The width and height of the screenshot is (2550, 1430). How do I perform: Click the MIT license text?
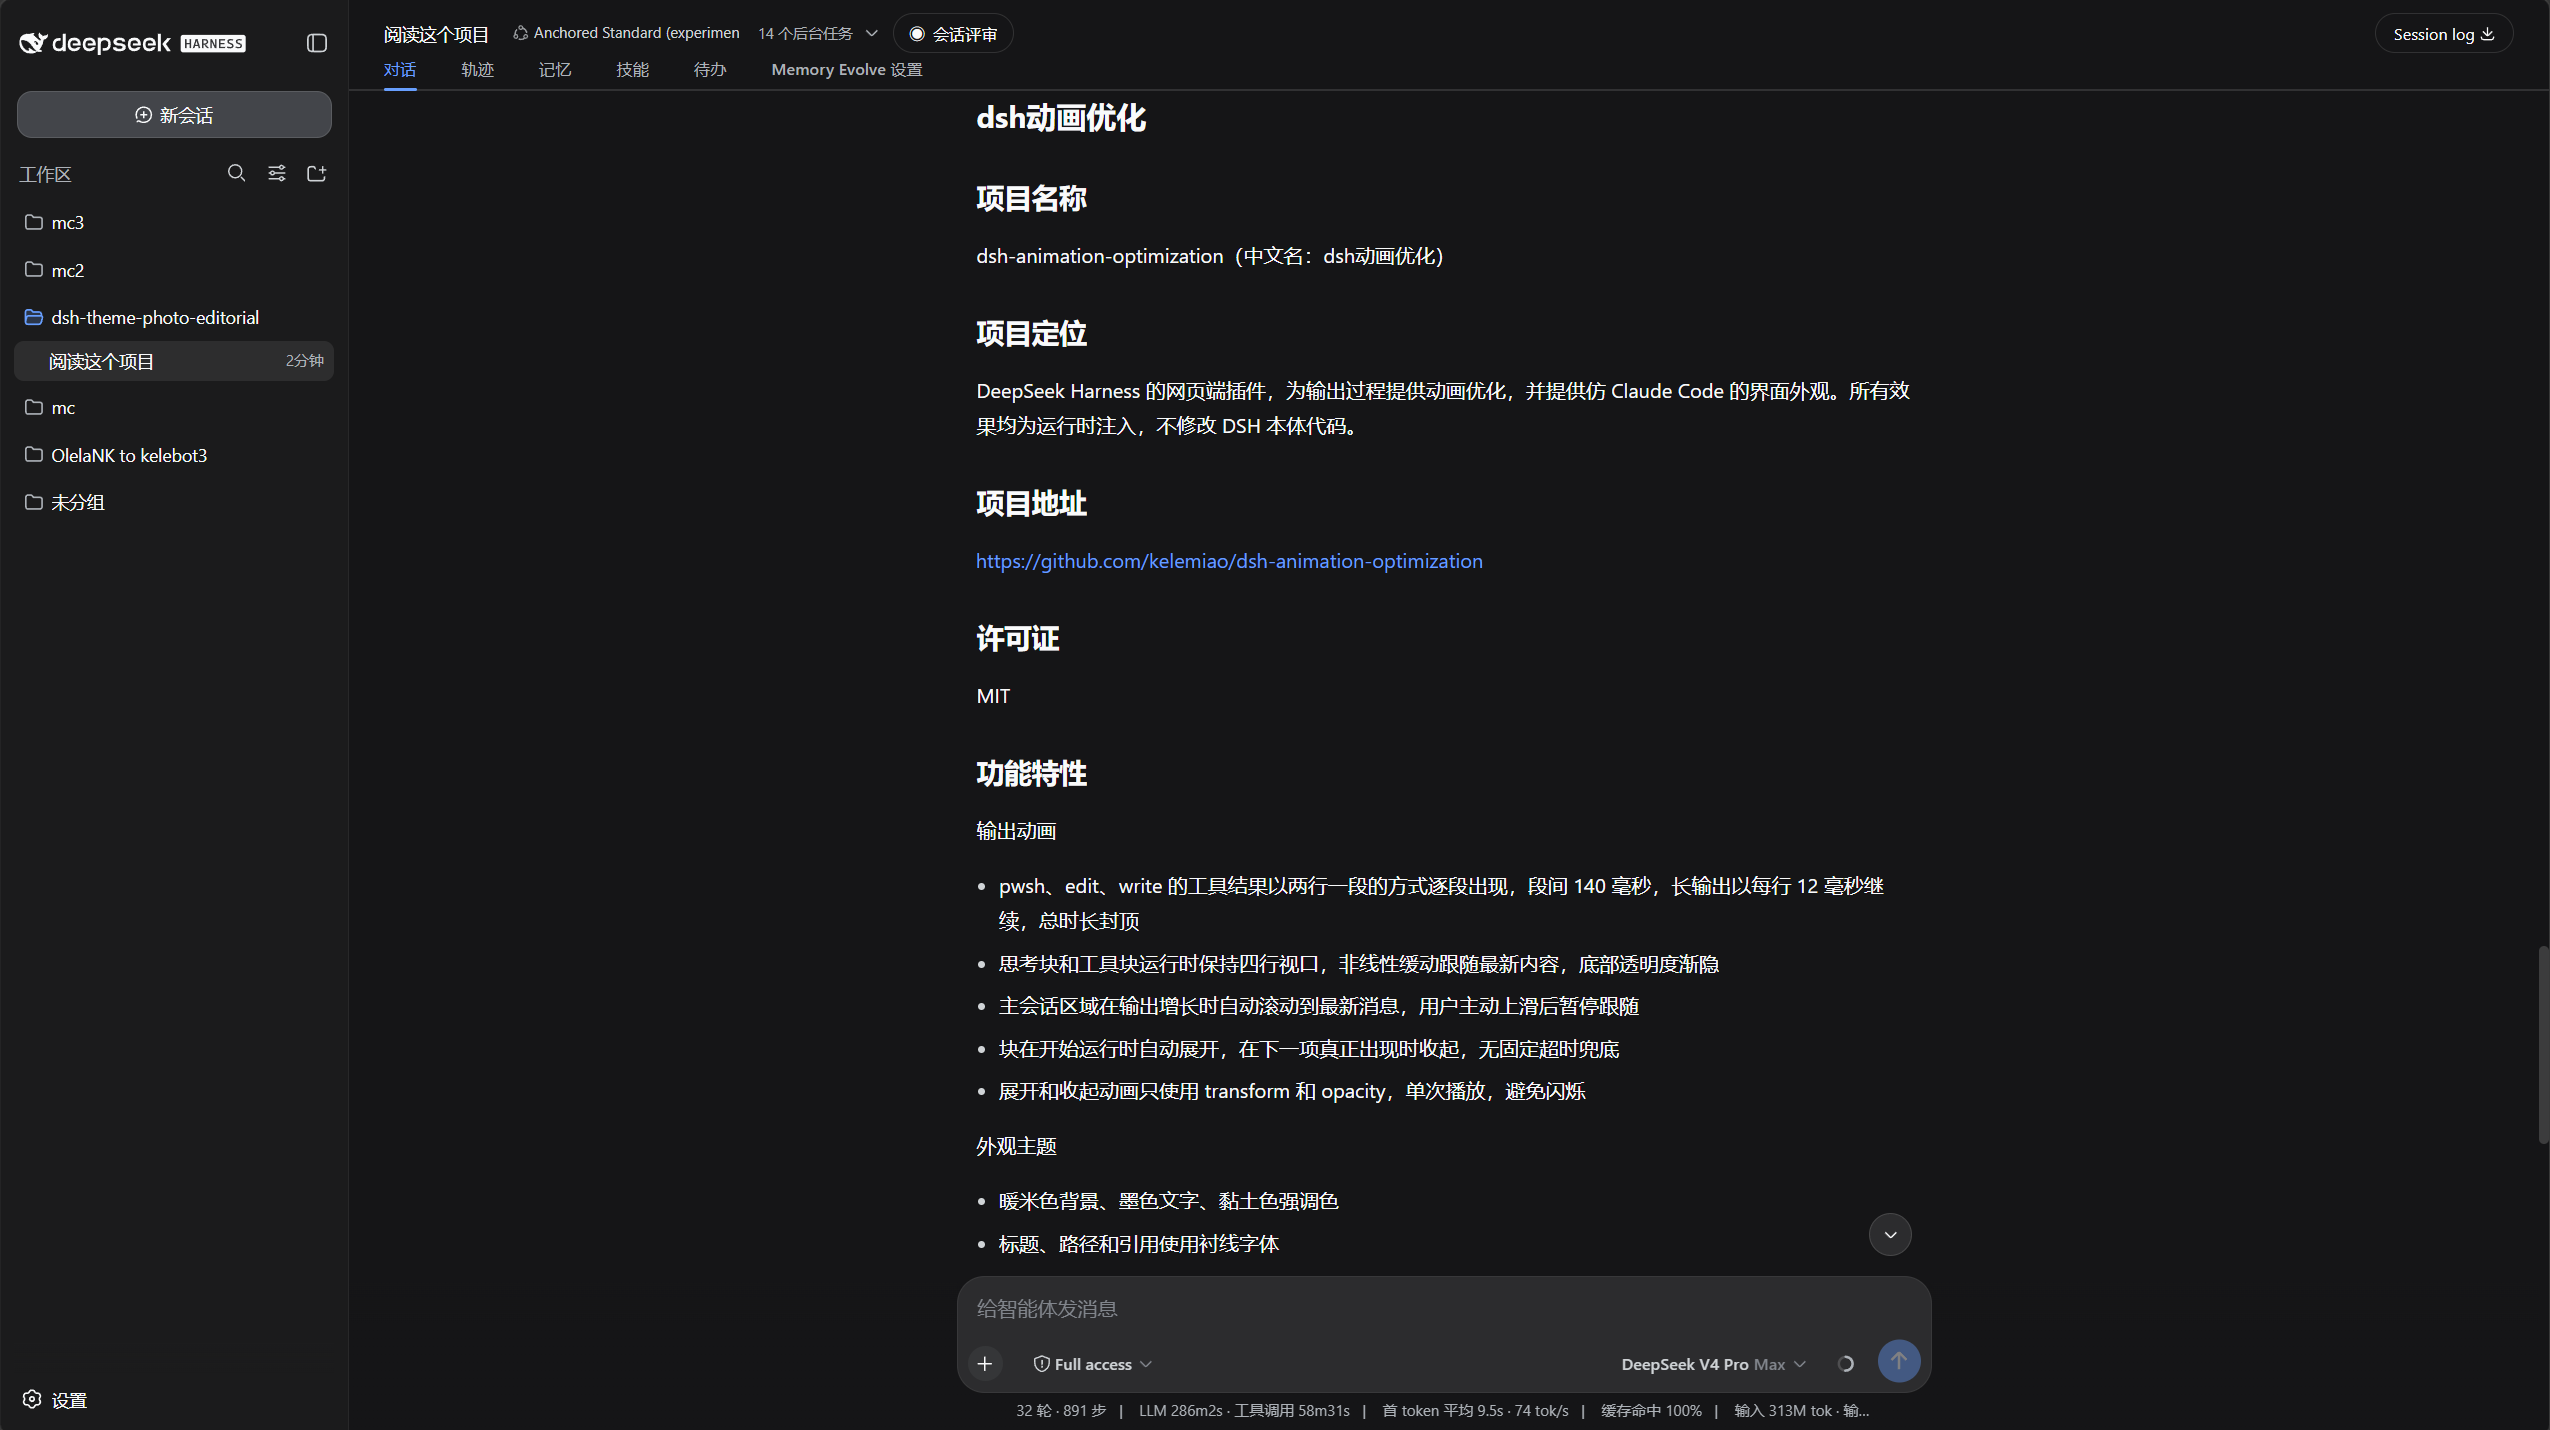(x=993, y=696)
